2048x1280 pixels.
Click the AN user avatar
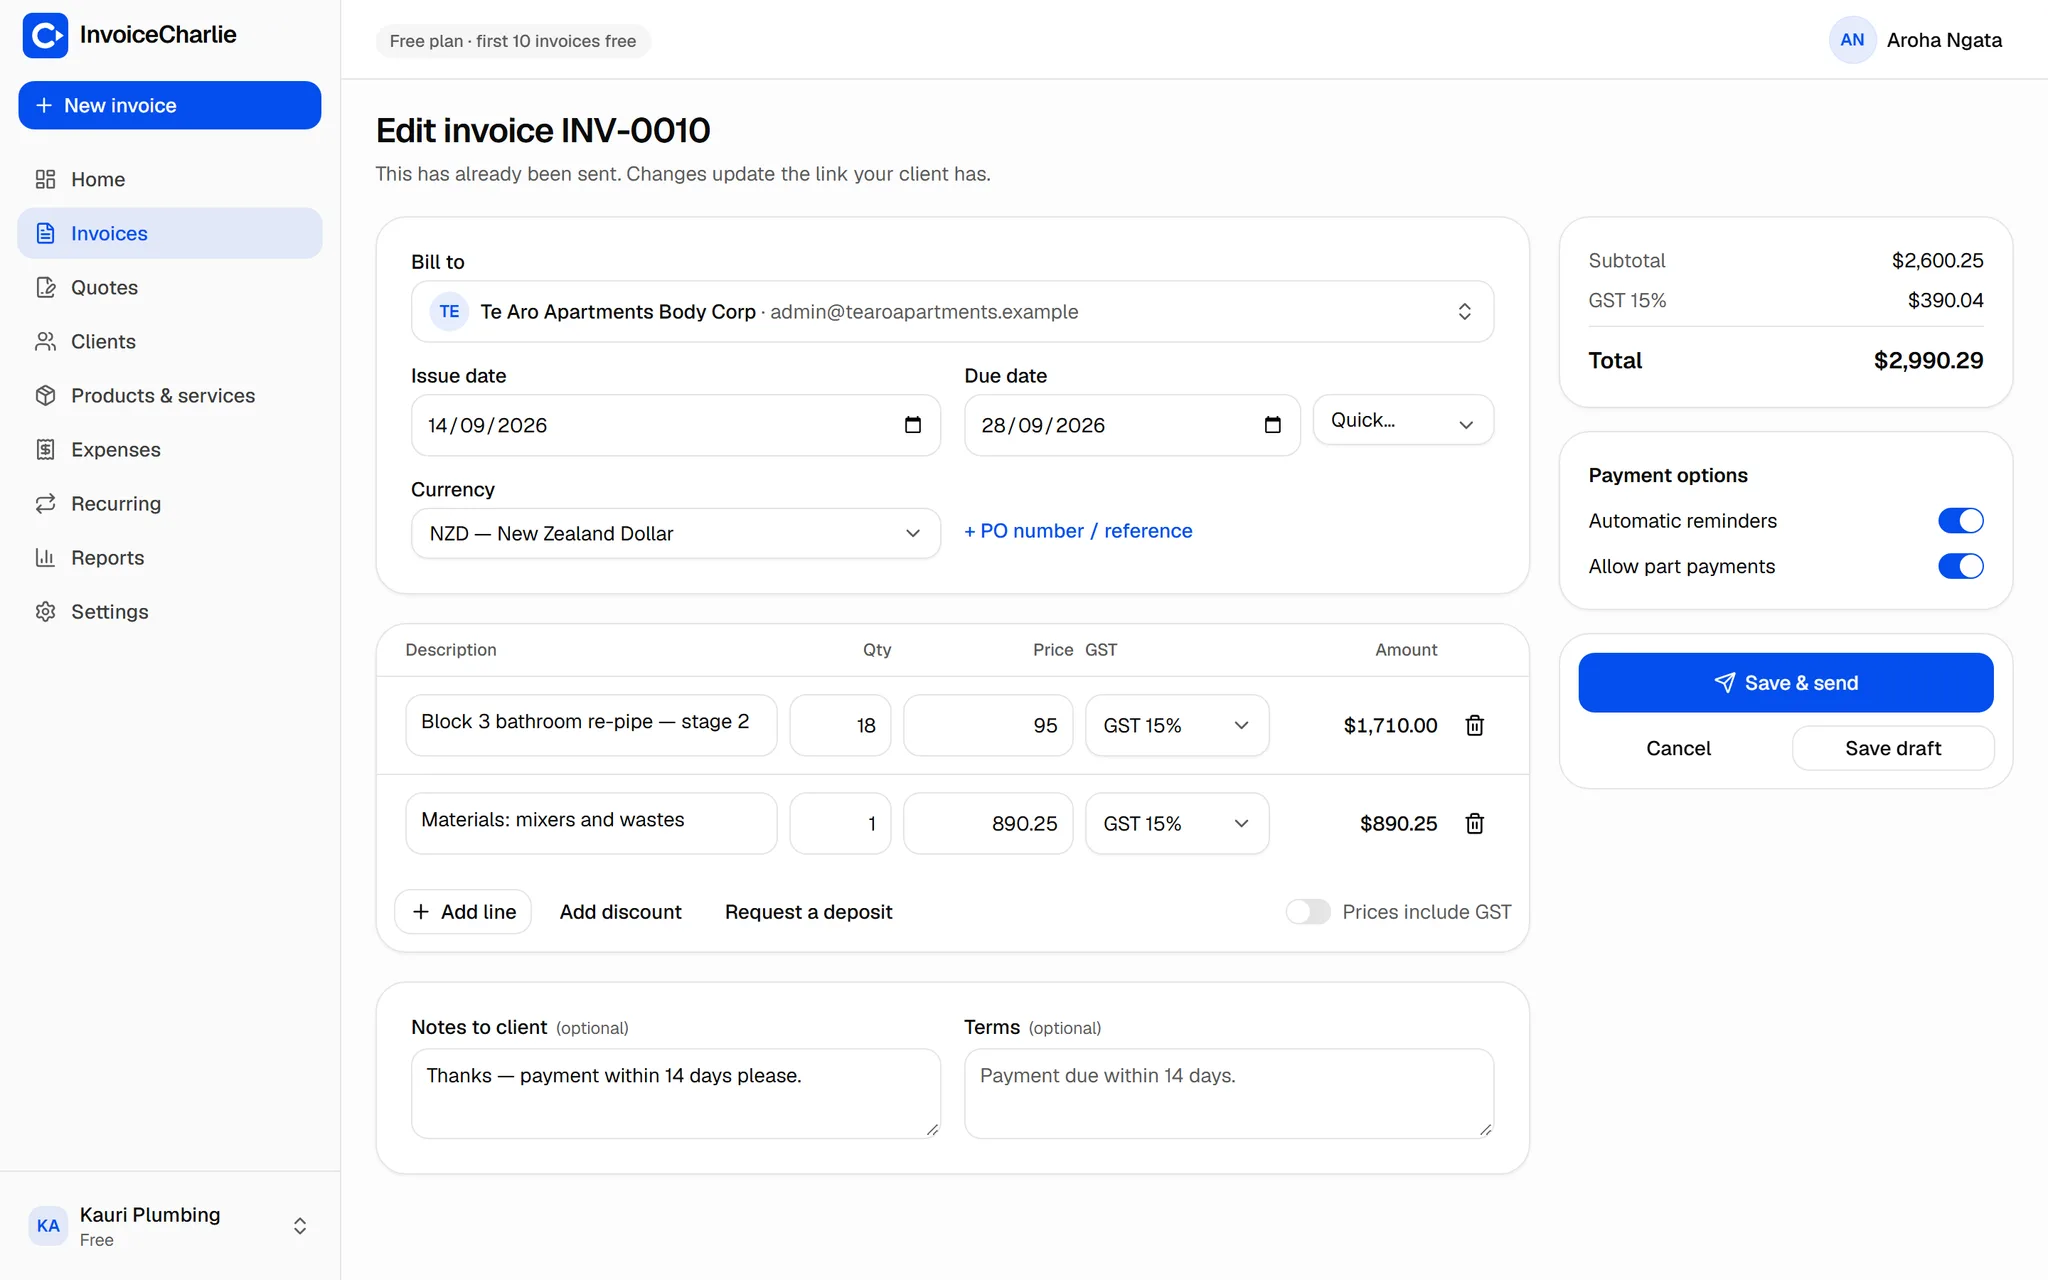pyautogui.click(x=1852, y=40)
